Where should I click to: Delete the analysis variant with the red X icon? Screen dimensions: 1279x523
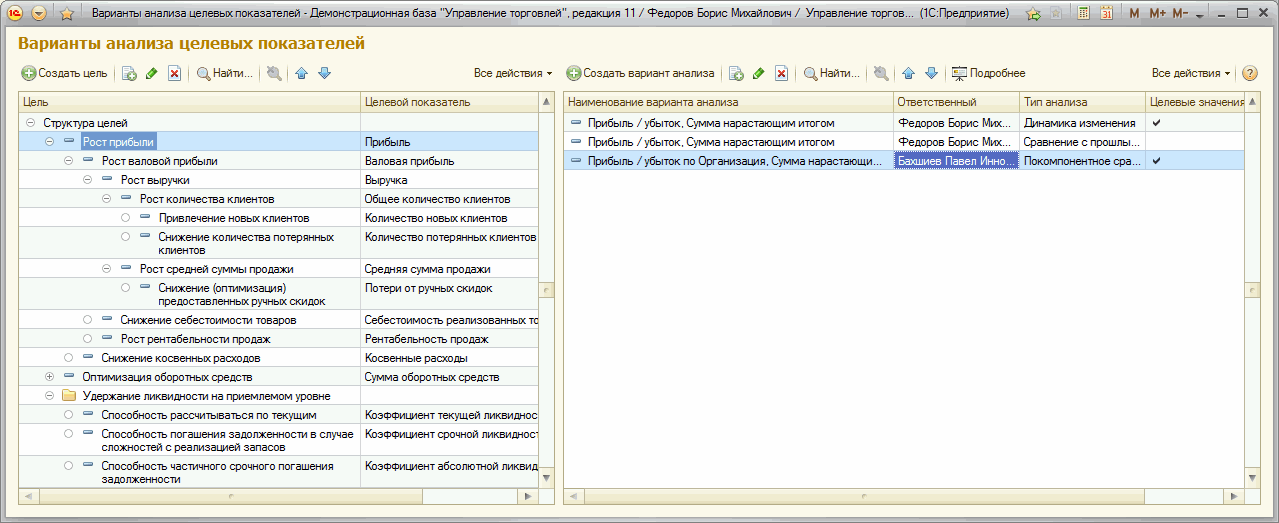[782, 73]
